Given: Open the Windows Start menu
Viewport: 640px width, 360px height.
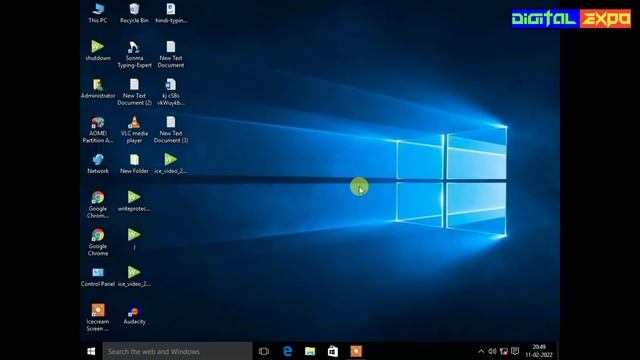Looking at the screenshot, I should pyautogui.click(x=91, y=351).
